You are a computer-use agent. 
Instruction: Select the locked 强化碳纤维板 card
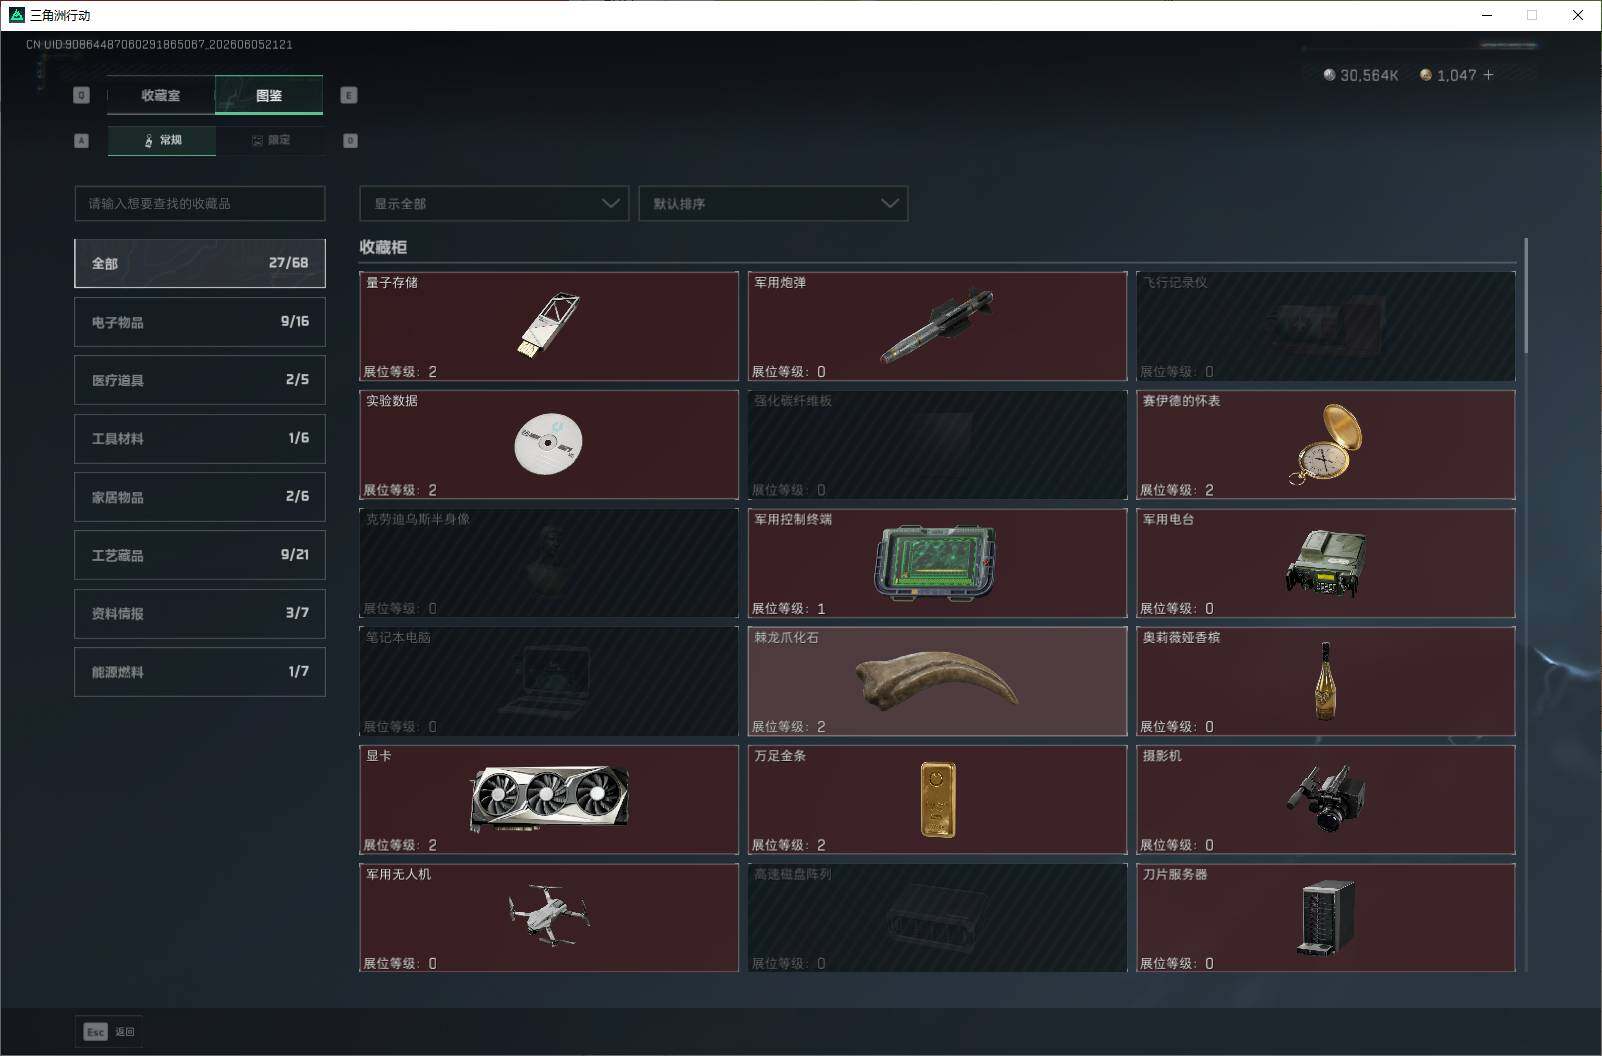(937, 444)
